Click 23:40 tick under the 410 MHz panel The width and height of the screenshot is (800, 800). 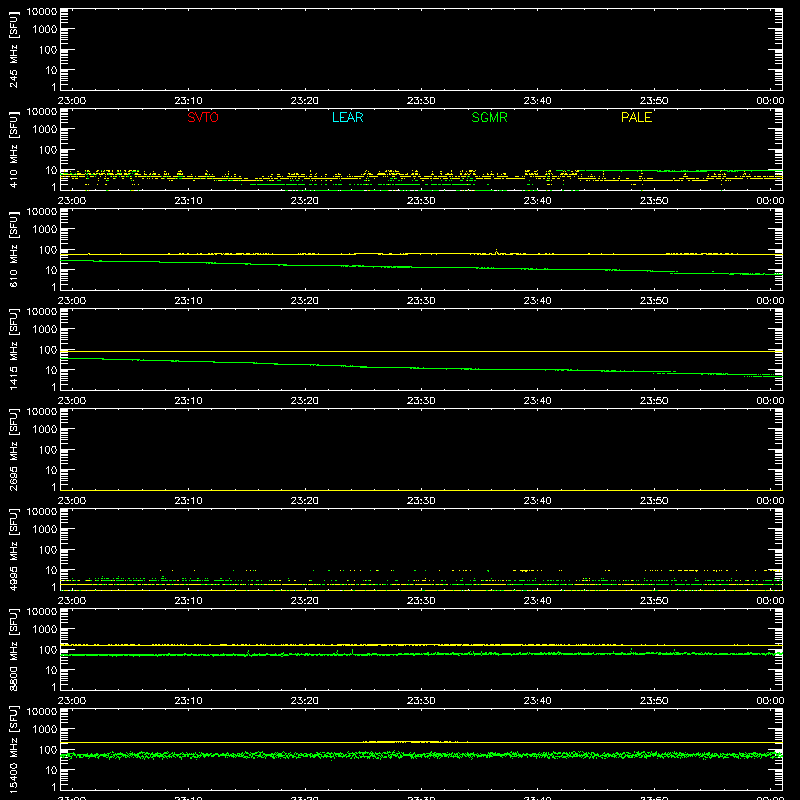(x=537, y=201)
